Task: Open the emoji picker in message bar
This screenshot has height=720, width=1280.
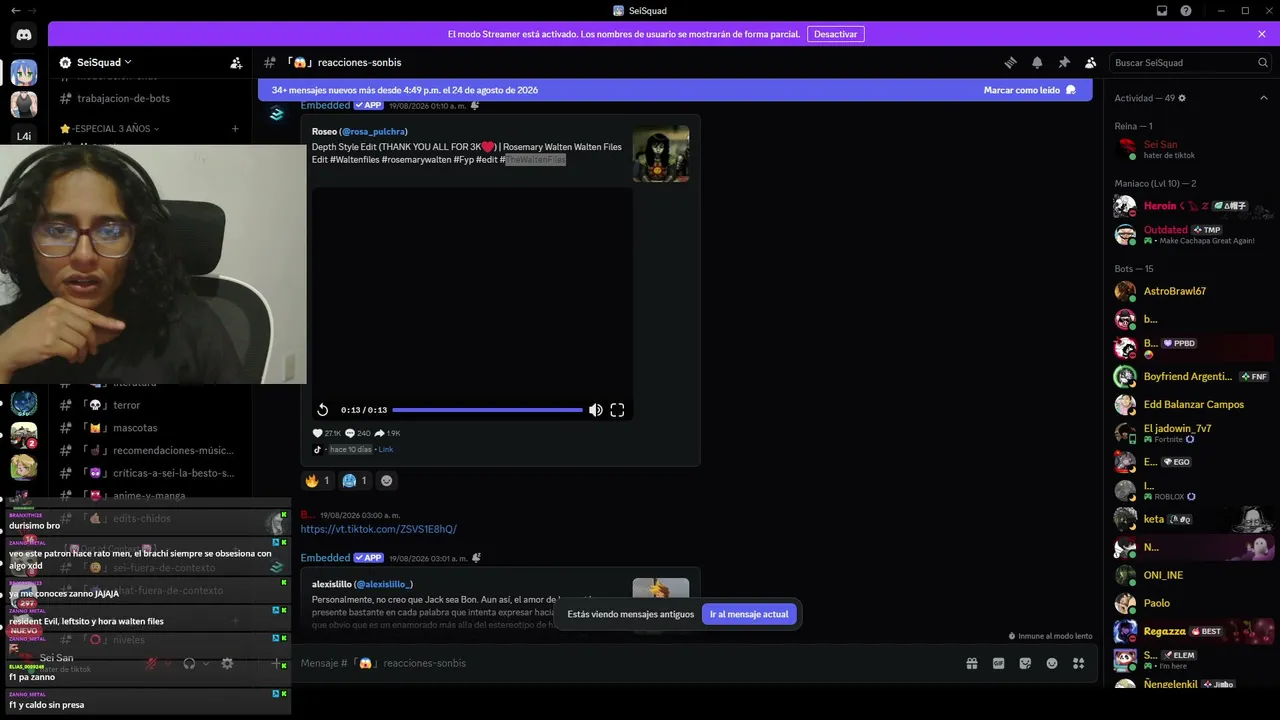Action: click(1052, 663)
